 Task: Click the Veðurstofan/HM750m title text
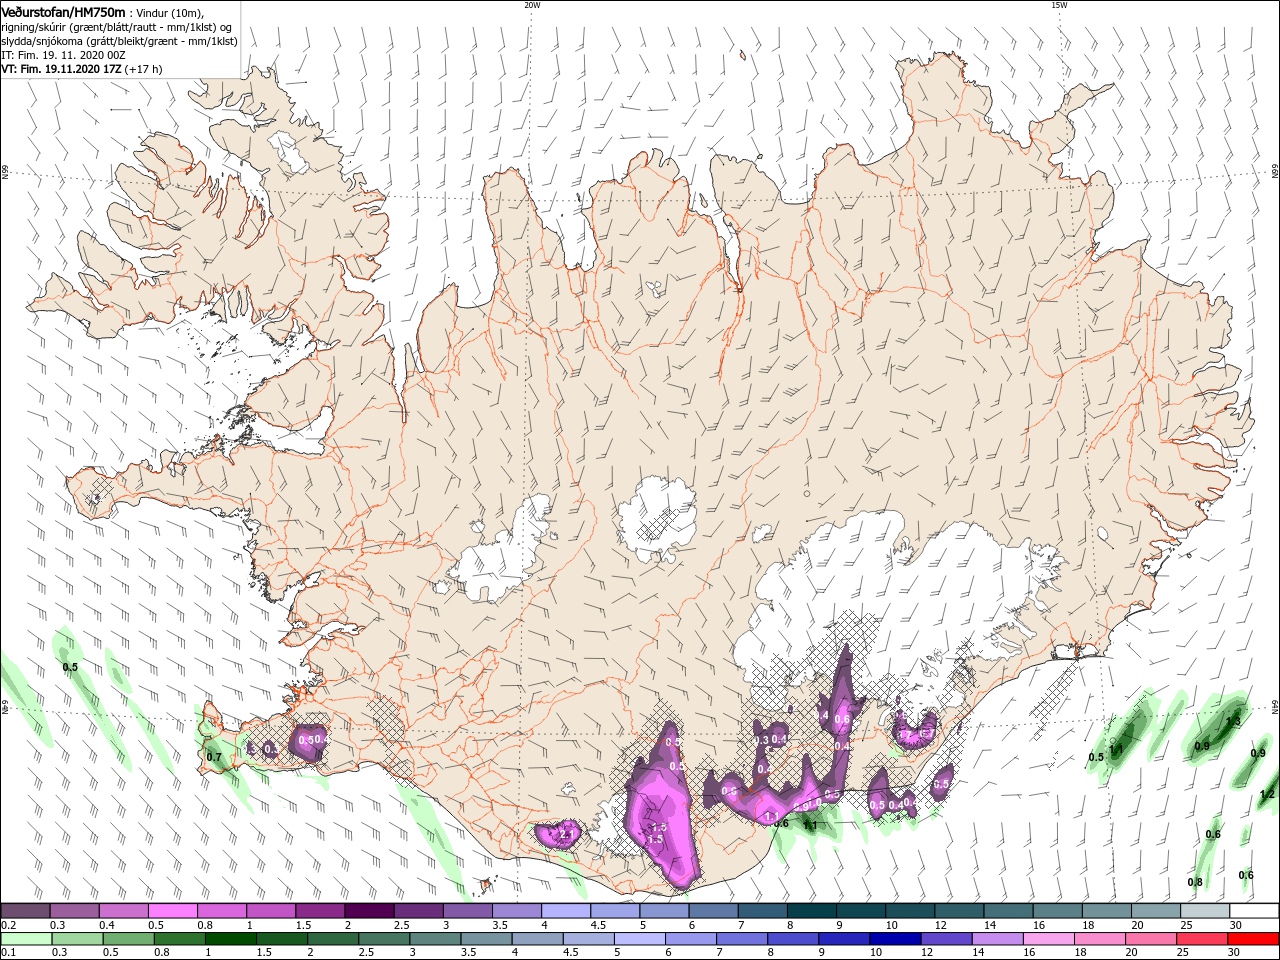click(x=63, y=11)
